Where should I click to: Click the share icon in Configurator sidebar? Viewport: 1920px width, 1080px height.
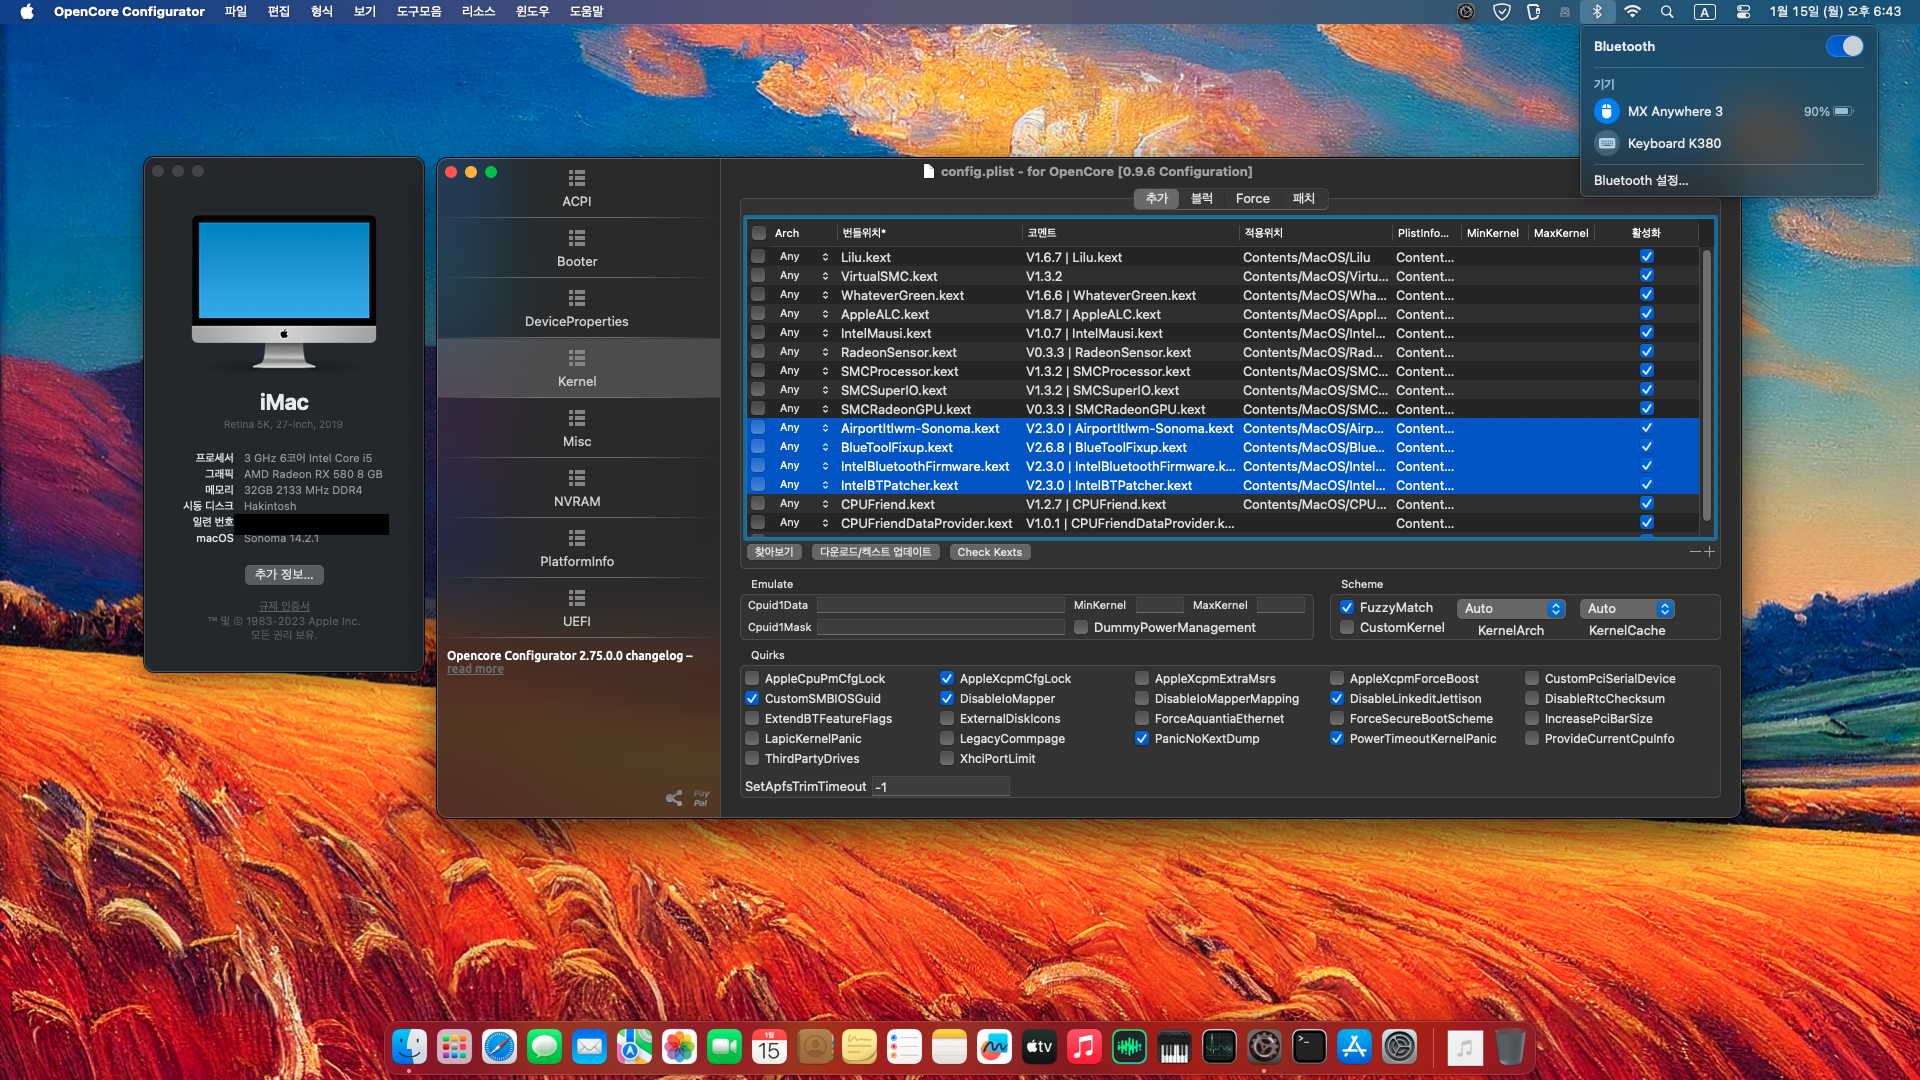674,798
